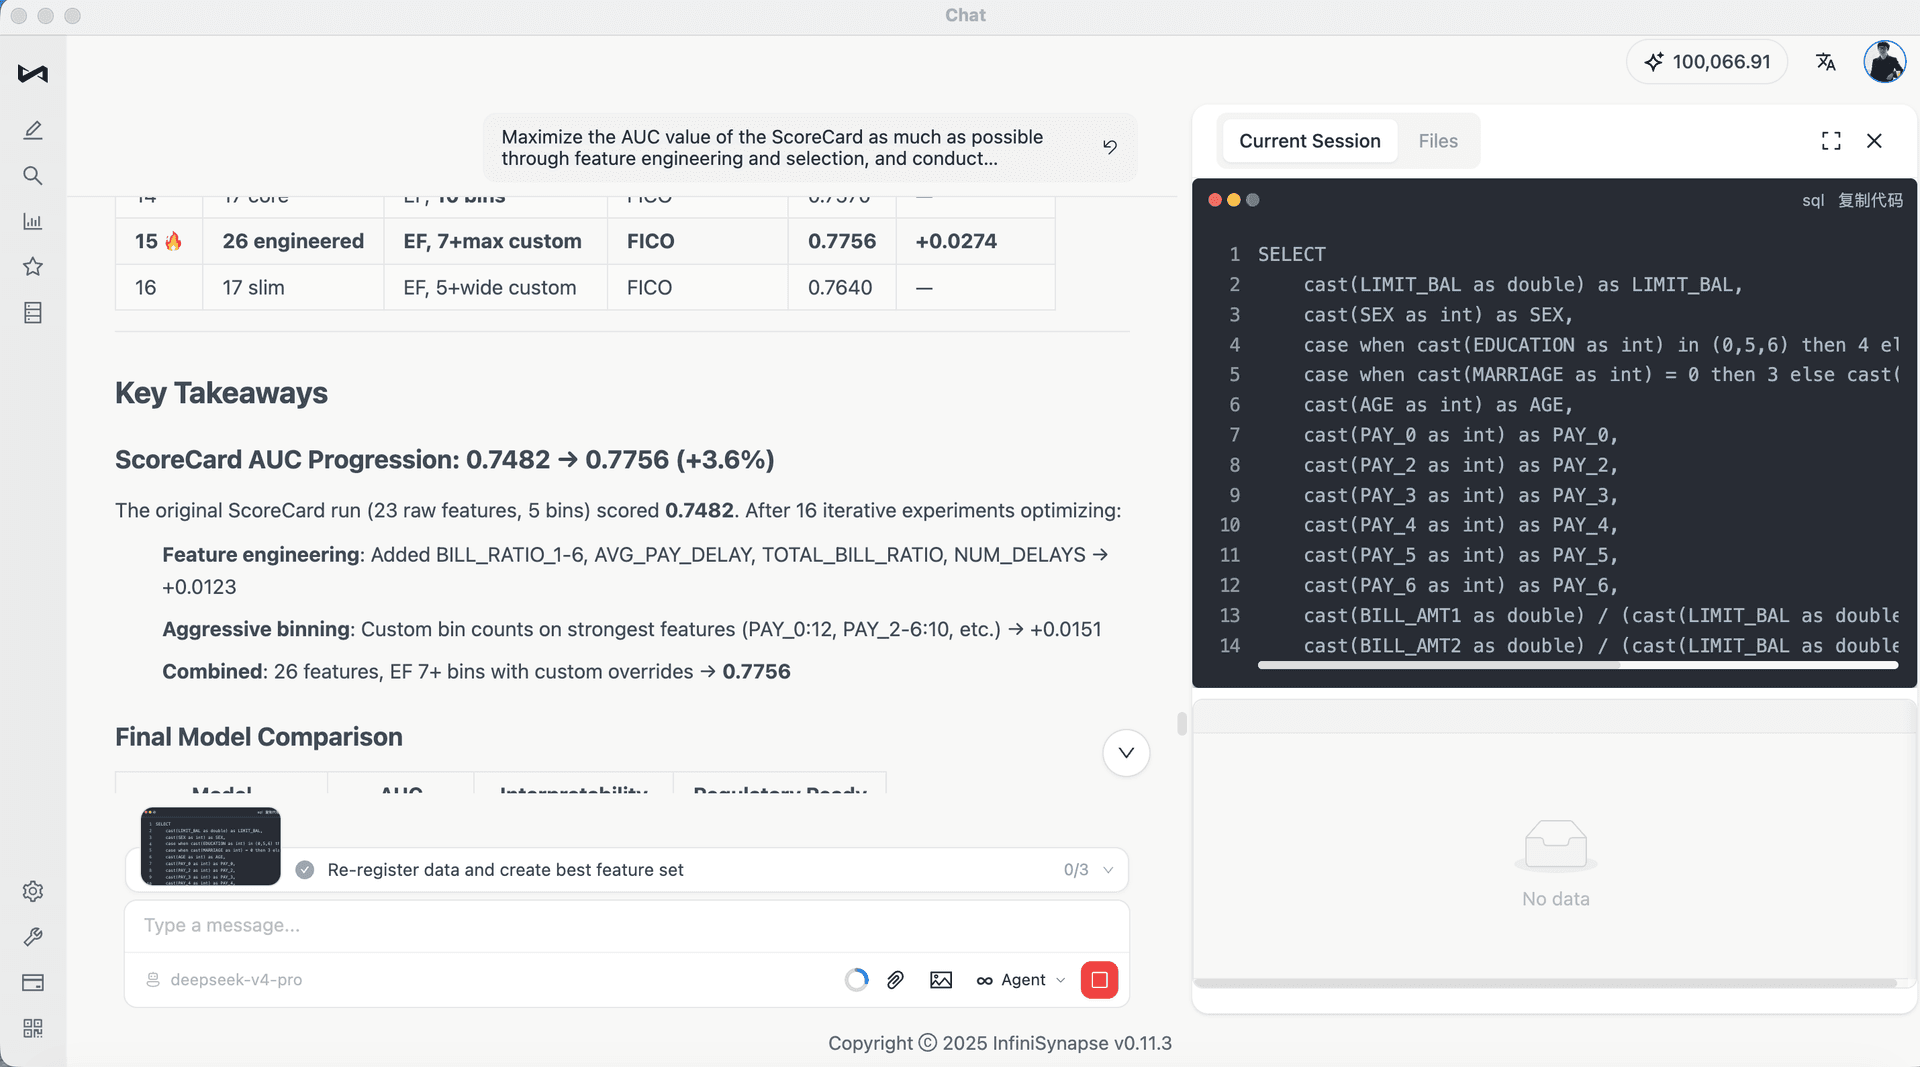
Task: Click the 0/3 task progress counter
Action: [x=1076, y=870]
